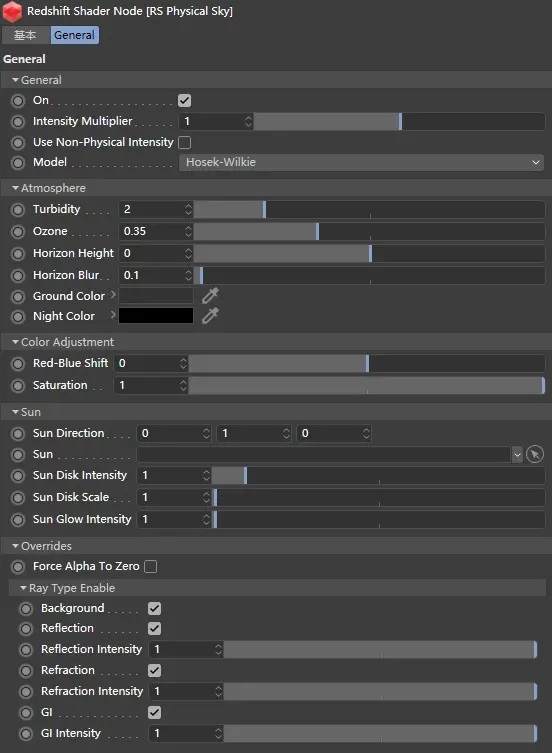Click the Intensity Multiplier stepper arrows
The image size is (552, 753).
(248, 121)
